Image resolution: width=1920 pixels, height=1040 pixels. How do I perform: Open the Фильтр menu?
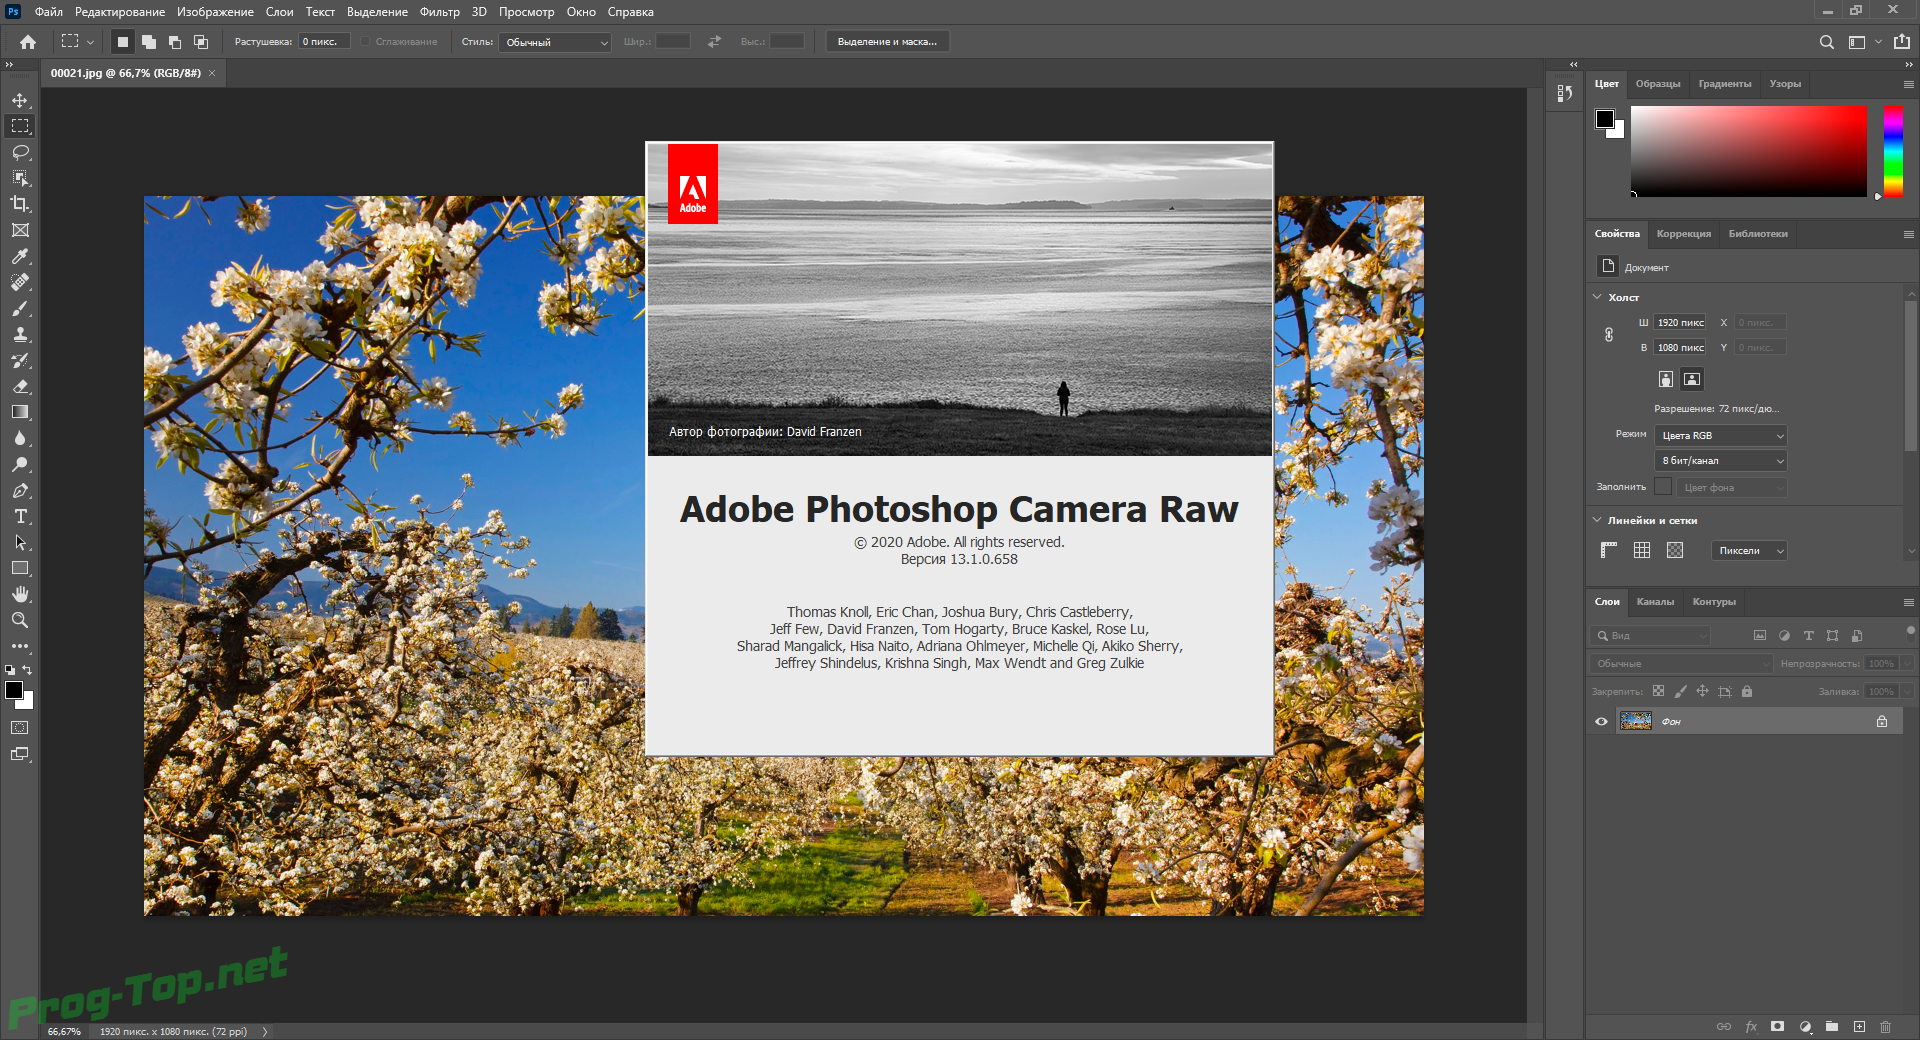point(439,12)
